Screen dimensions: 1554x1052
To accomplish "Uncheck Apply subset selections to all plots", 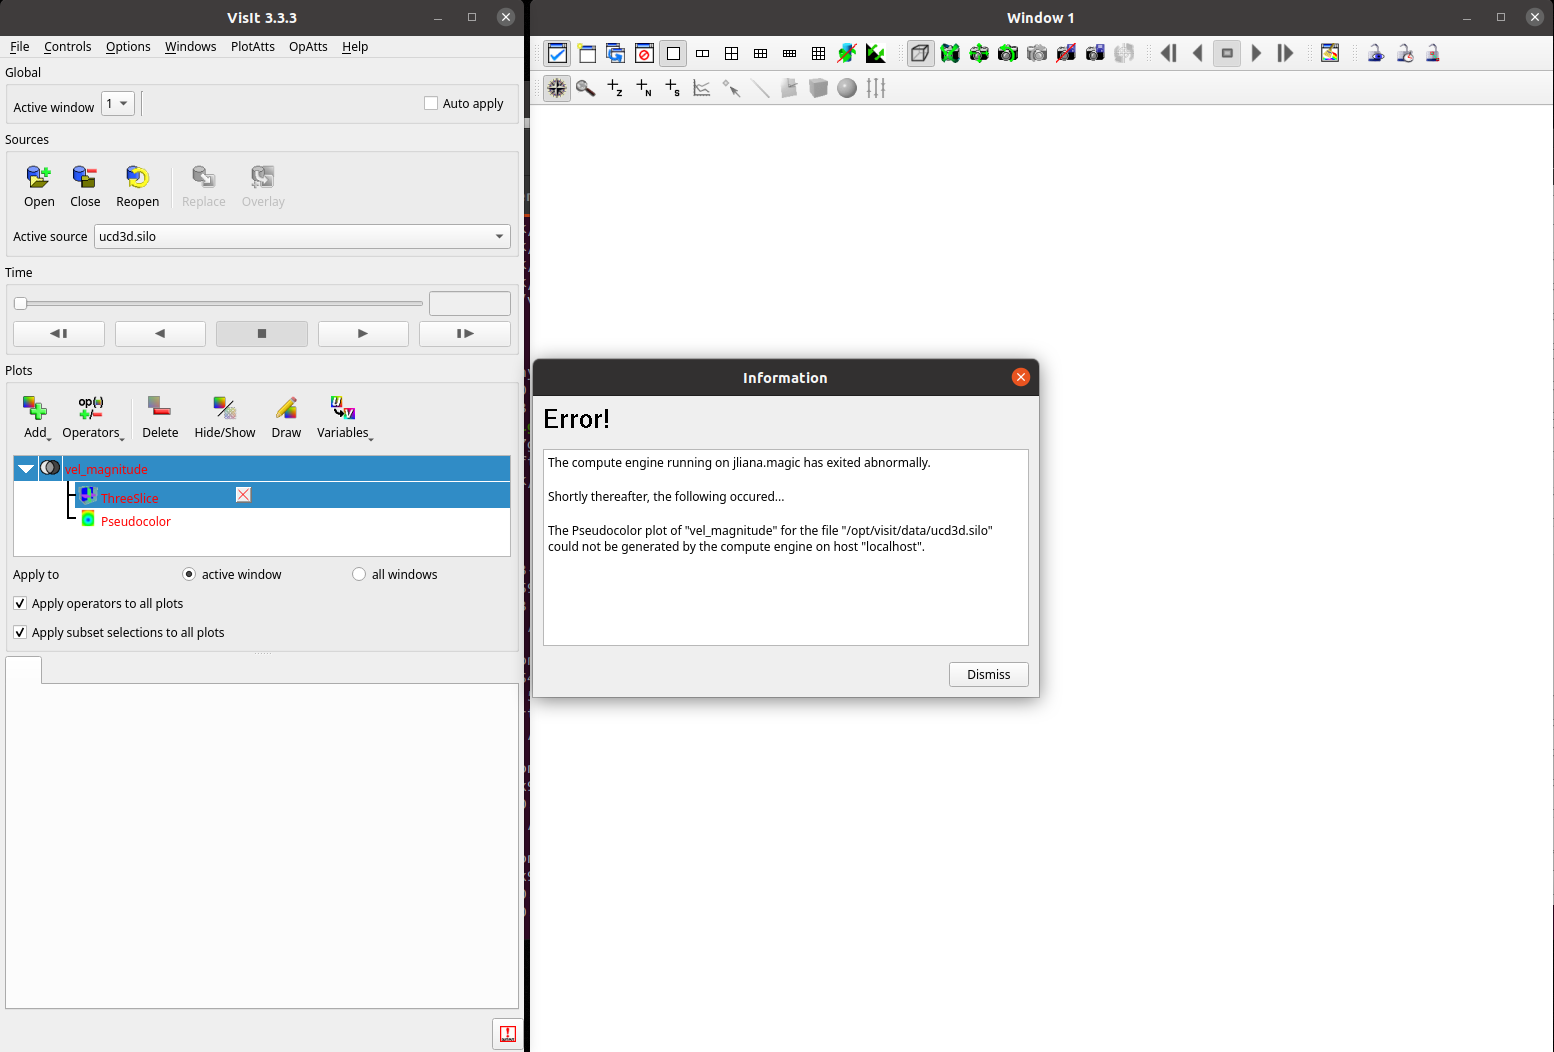I will (20, 632).
